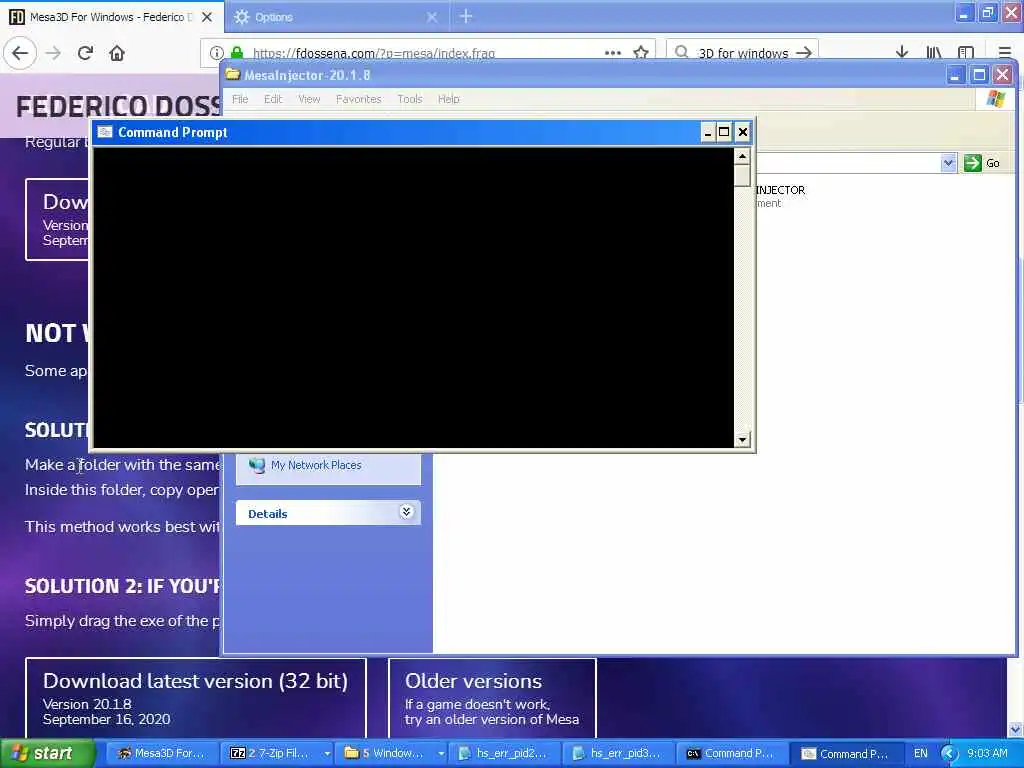Toggle the Firefox sidebar icon

click(966, 52)
